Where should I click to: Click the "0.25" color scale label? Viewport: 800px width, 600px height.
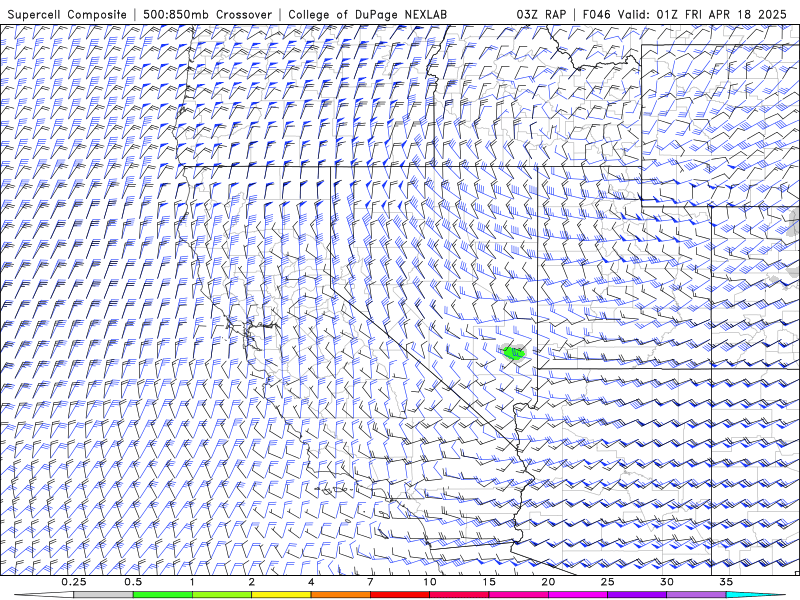(74, 582)
